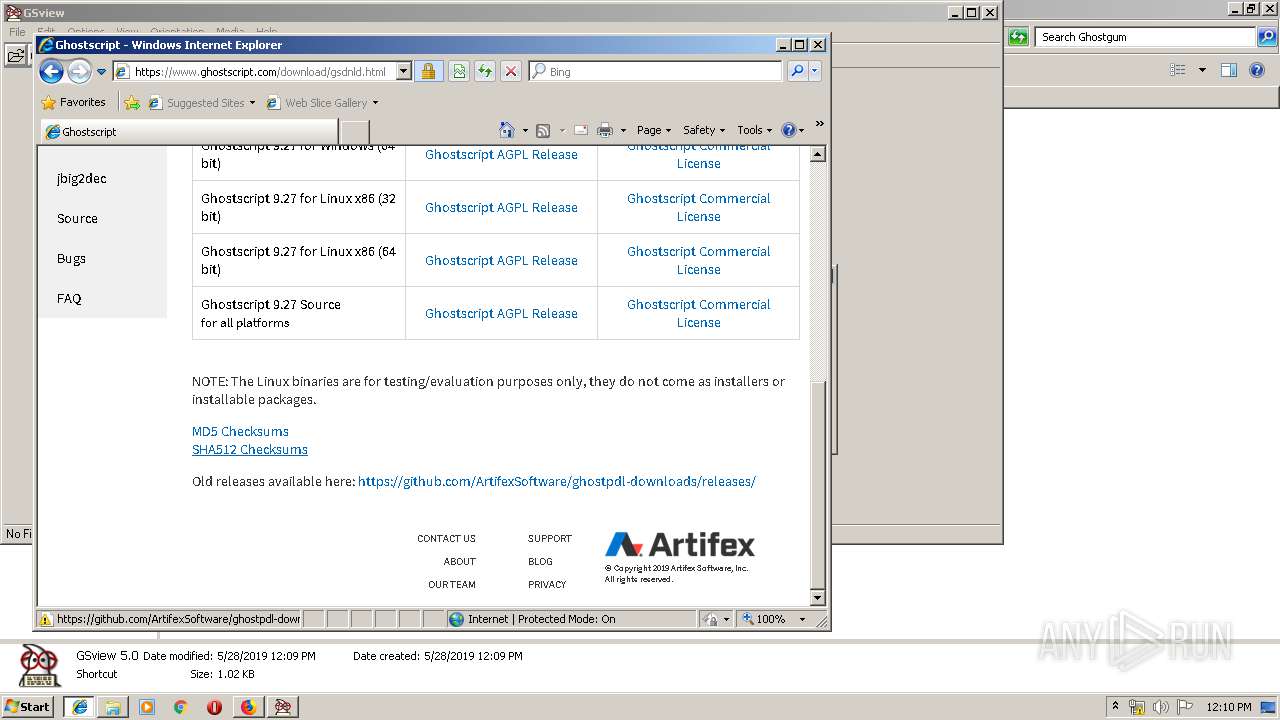Click the page scrollbar down arrow

pos(817,598)
